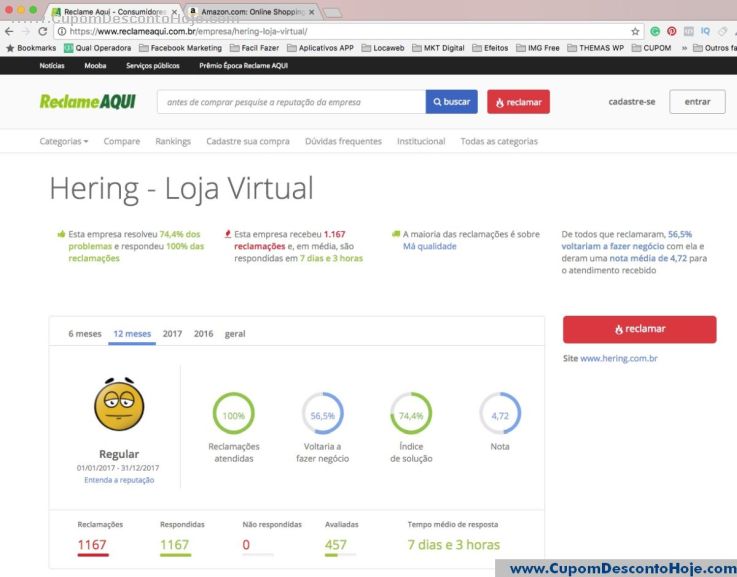
Task: Select the 6 meses tab
Action: click(85, 334)
